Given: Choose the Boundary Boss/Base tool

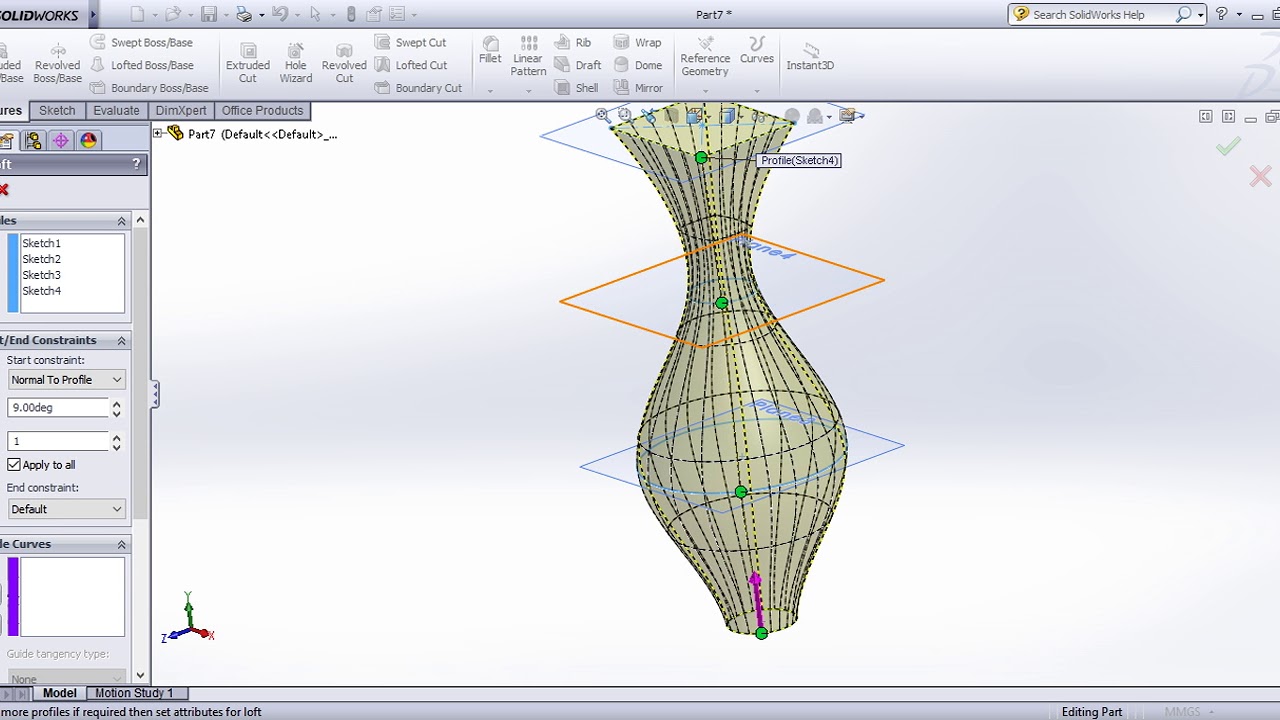Looking at the screenshot, I should (x=149, y=88).
